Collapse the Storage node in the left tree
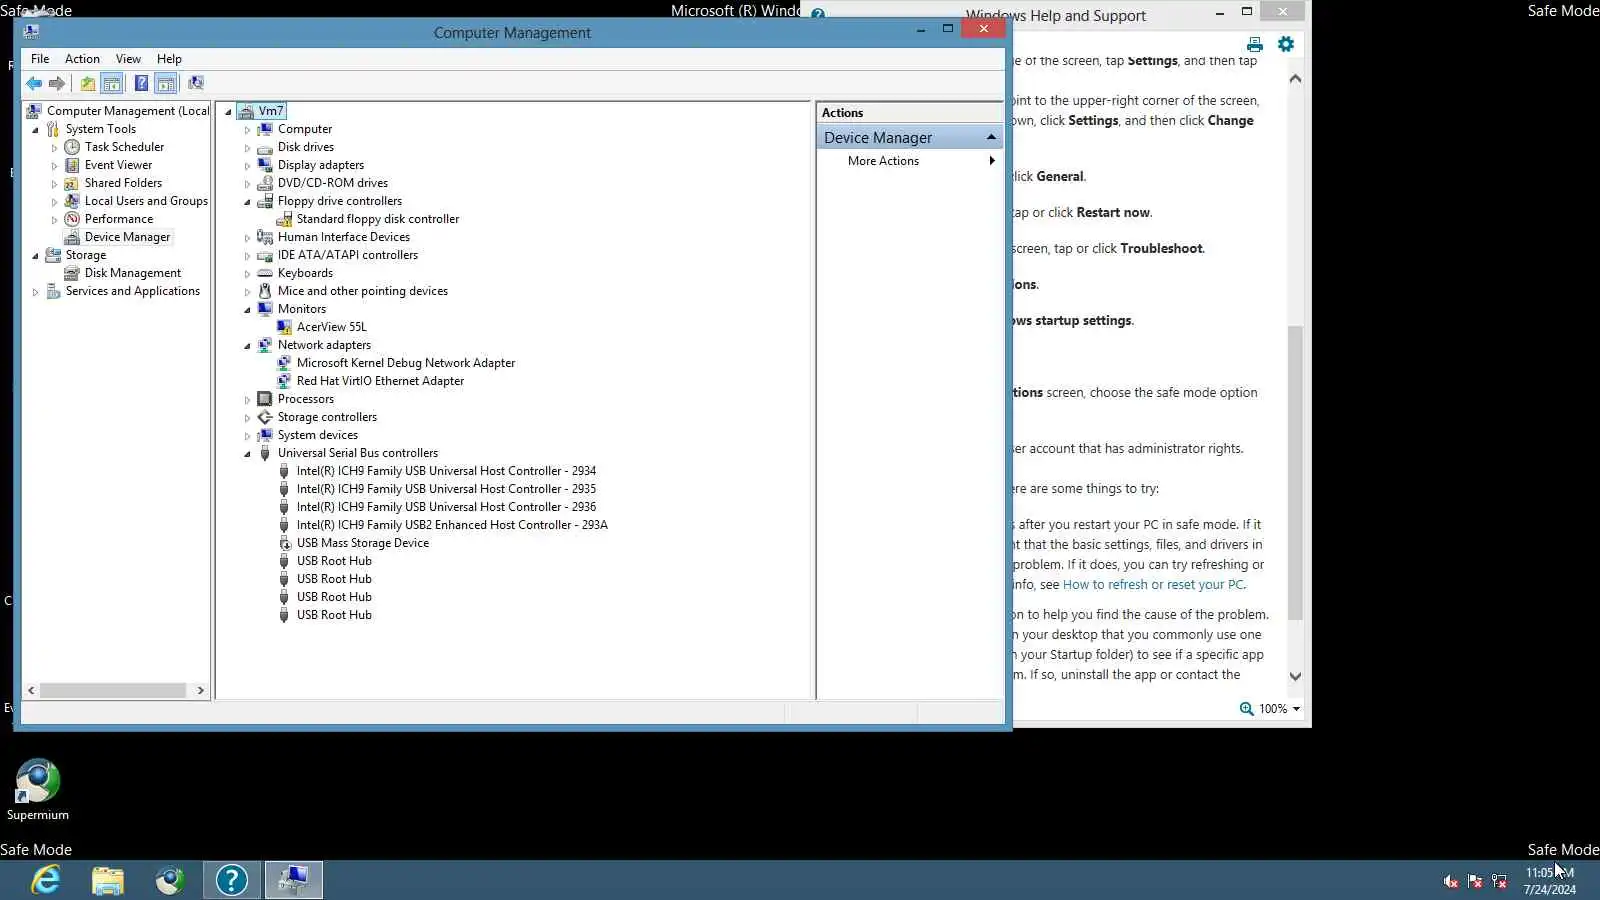Image resolution: width=1600 pixels, height=900 pixels. [36, 256]
